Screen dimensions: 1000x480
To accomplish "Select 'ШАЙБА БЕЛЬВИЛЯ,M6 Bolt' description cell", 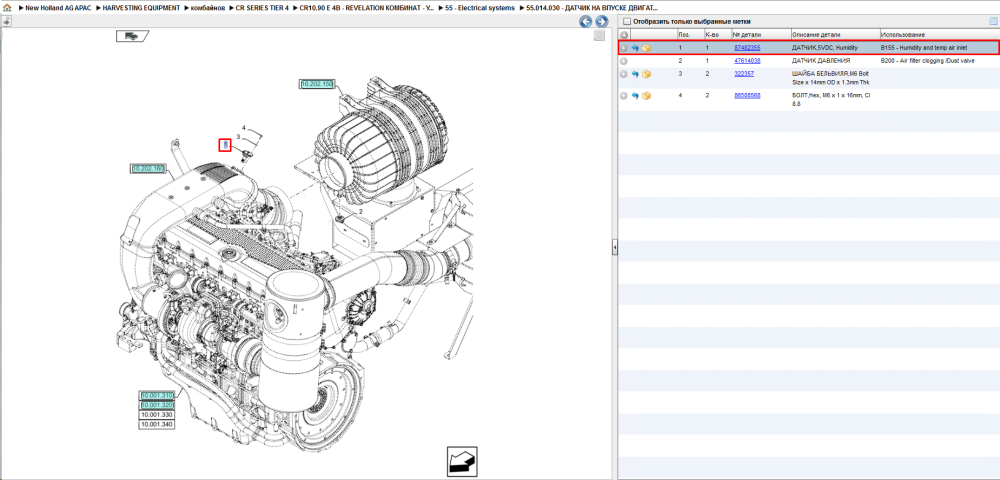I will [x=830, y=74].
